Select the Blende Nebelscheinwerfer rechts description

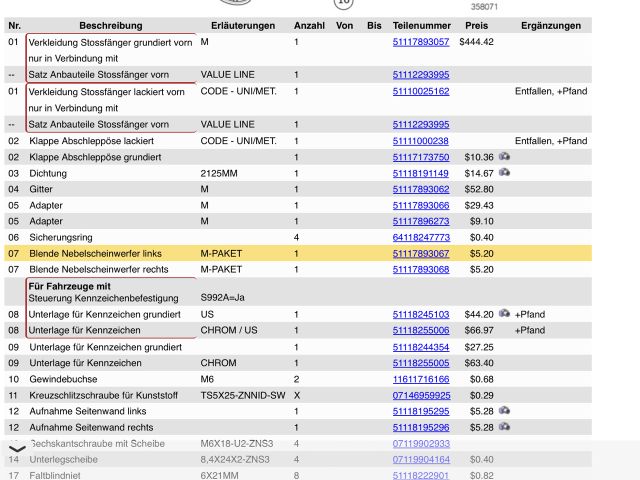tap(98, 269)
